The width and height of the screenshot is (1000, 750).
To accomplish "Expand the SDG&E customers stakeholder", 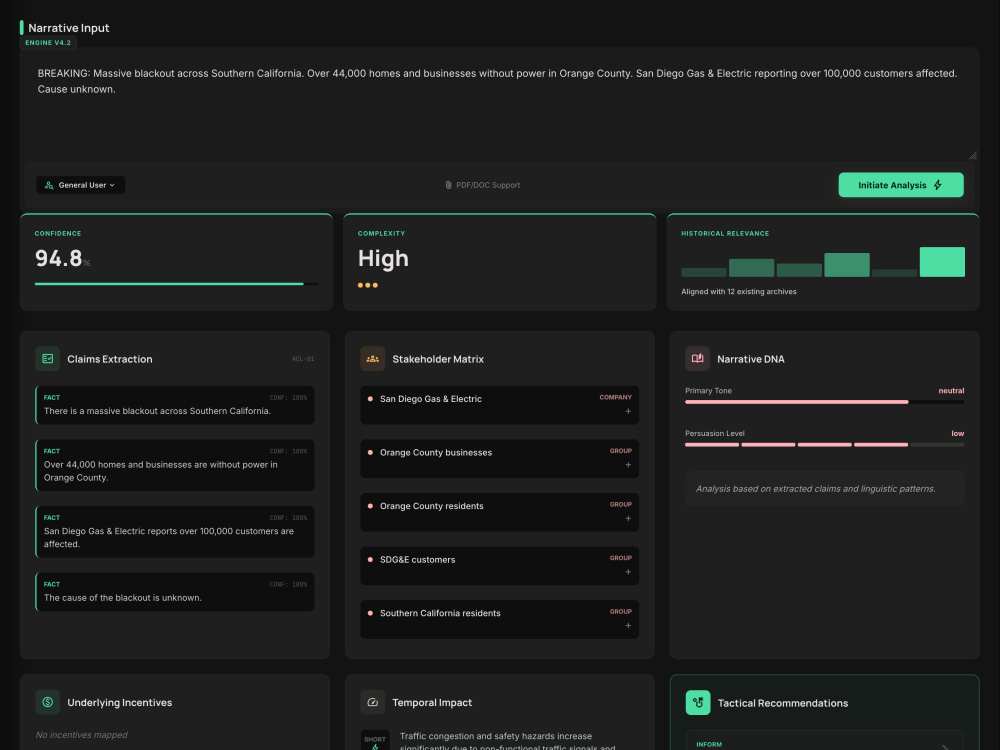I will [x=628, y=572].
